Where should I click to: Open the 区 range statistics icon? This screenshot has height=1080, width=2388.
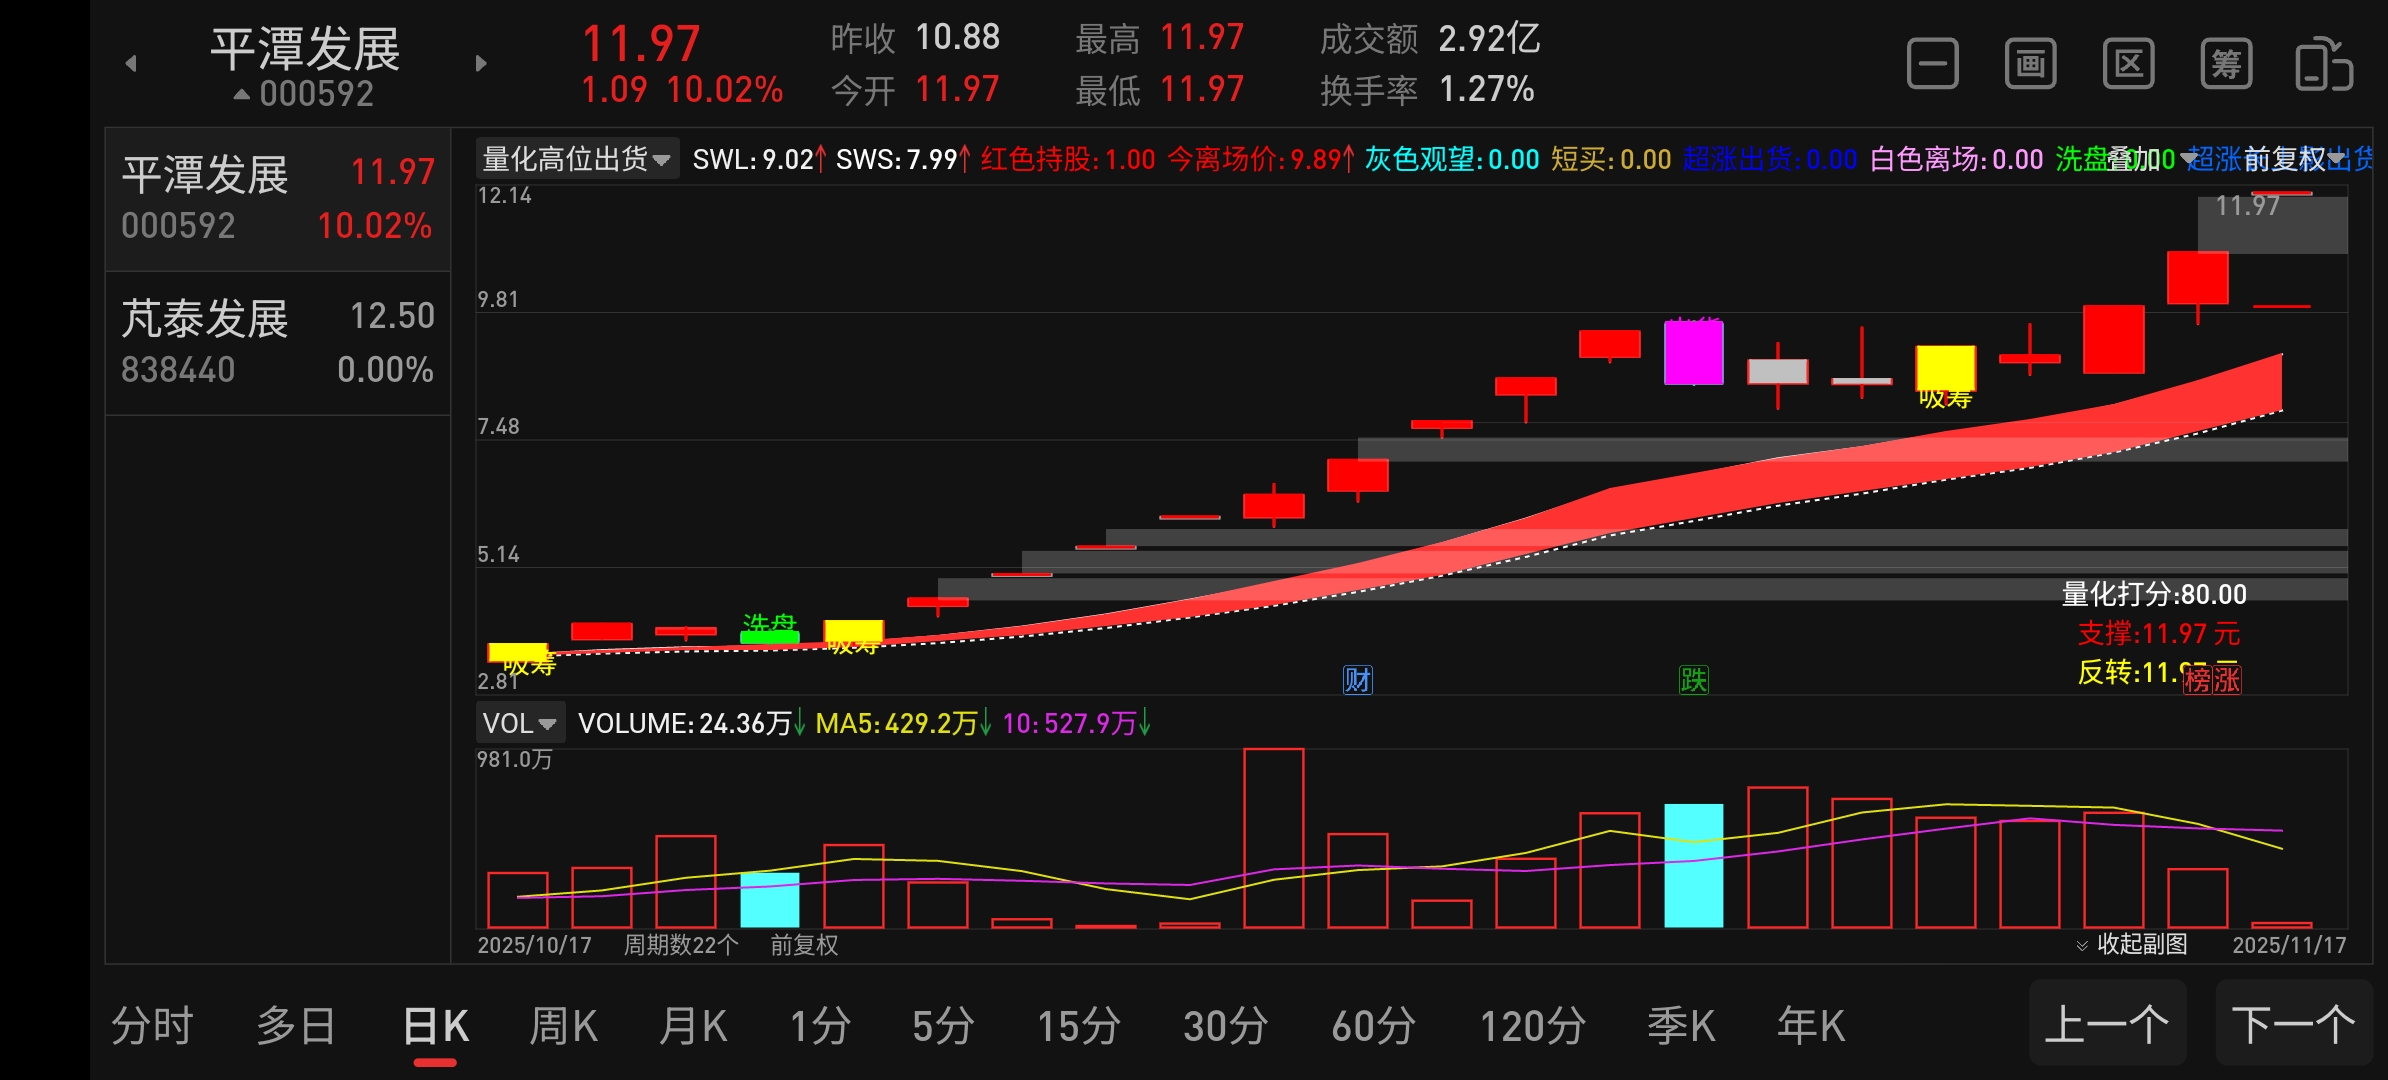2128,65
